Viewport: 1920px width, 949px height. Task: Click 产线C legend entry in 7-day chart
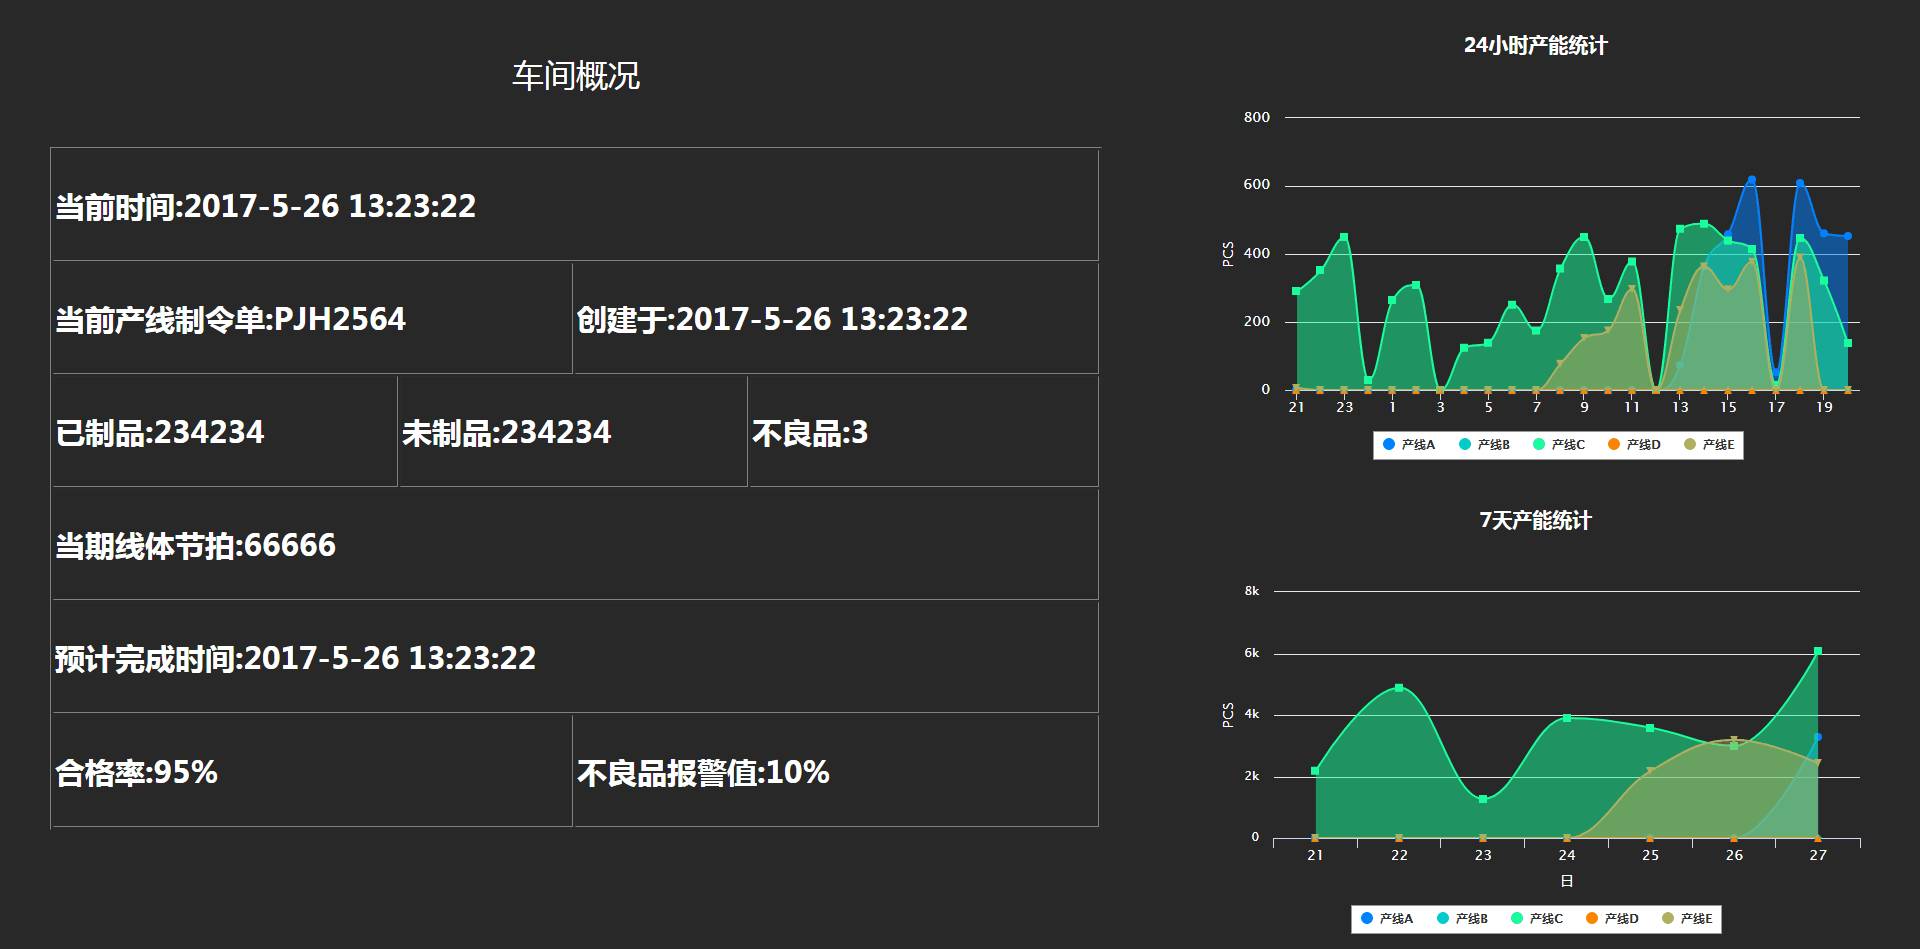1537,919
